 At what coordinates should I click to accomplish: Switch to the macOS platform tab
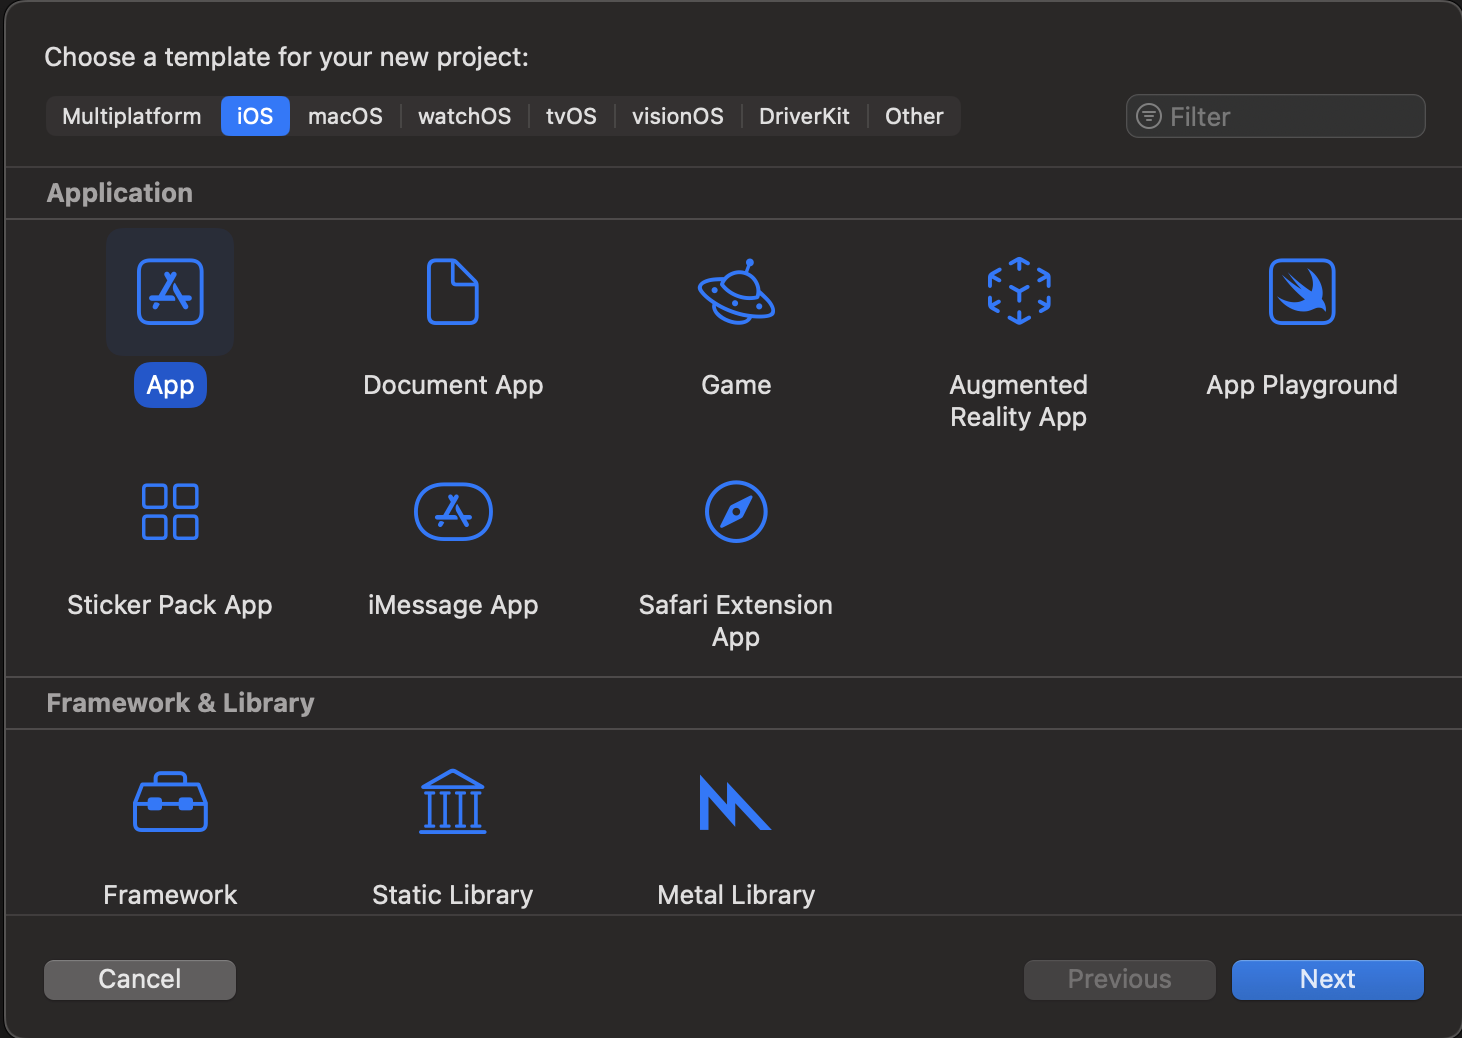click(345, 116)
